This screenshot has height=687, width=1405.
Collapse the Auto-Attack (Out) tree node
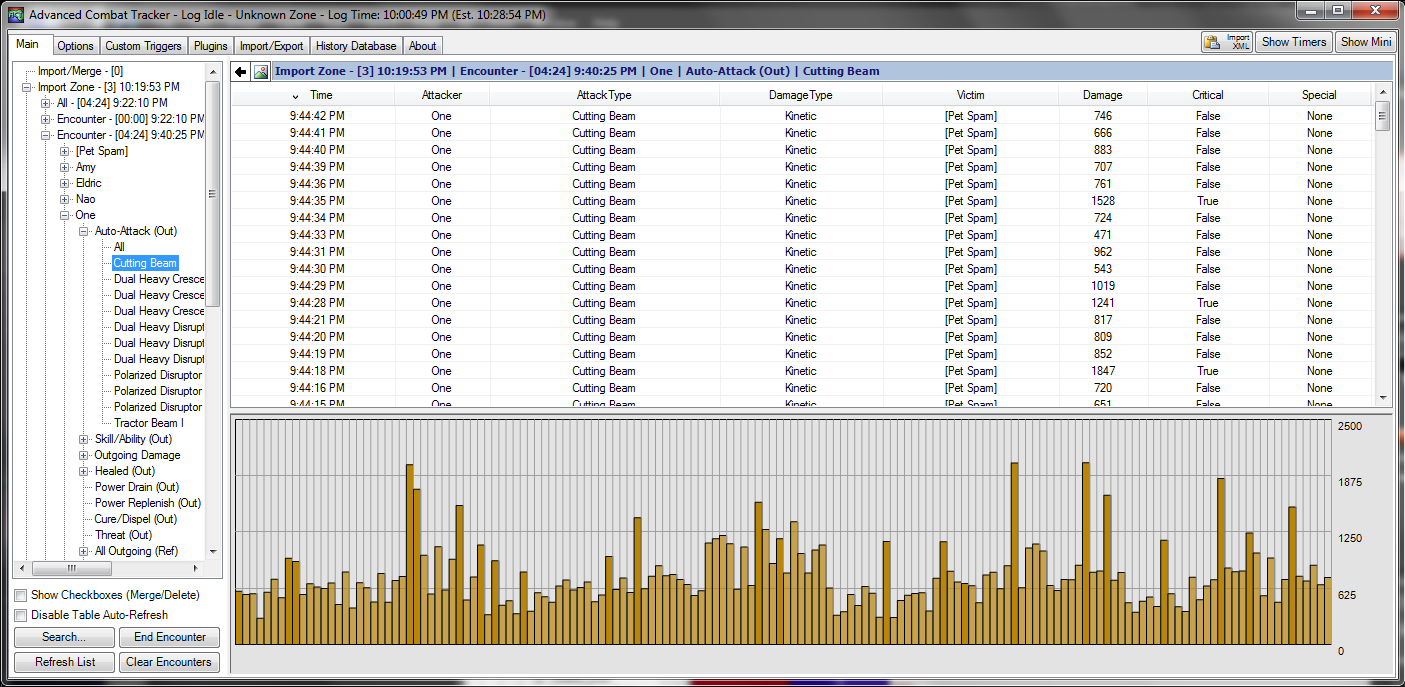(x=84, y=231)
